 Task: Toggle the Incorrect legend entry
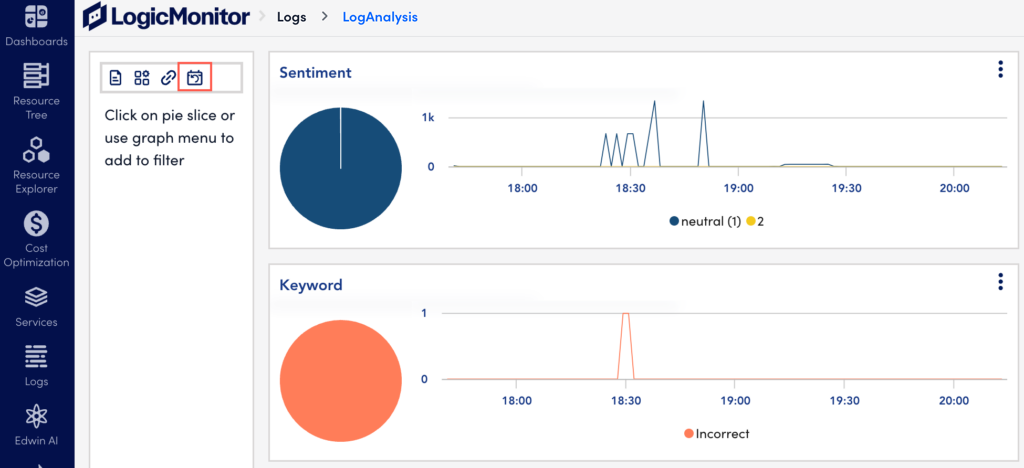pos(716,434)
